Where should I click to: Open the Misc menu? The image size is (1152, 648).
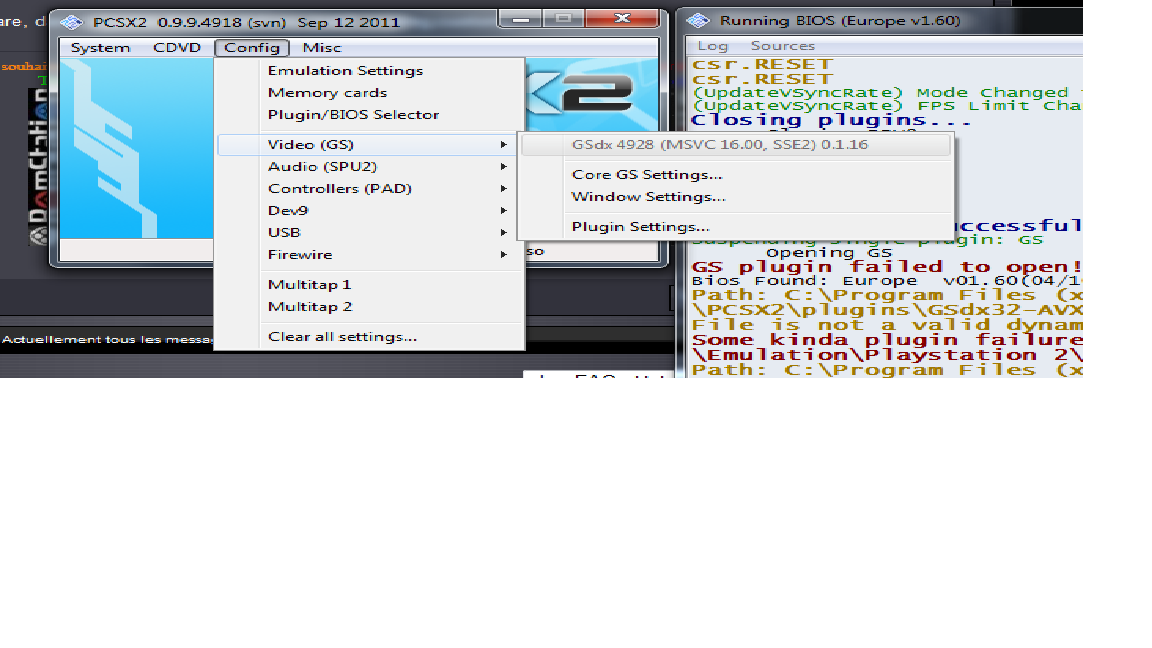[x=322, y=48]
